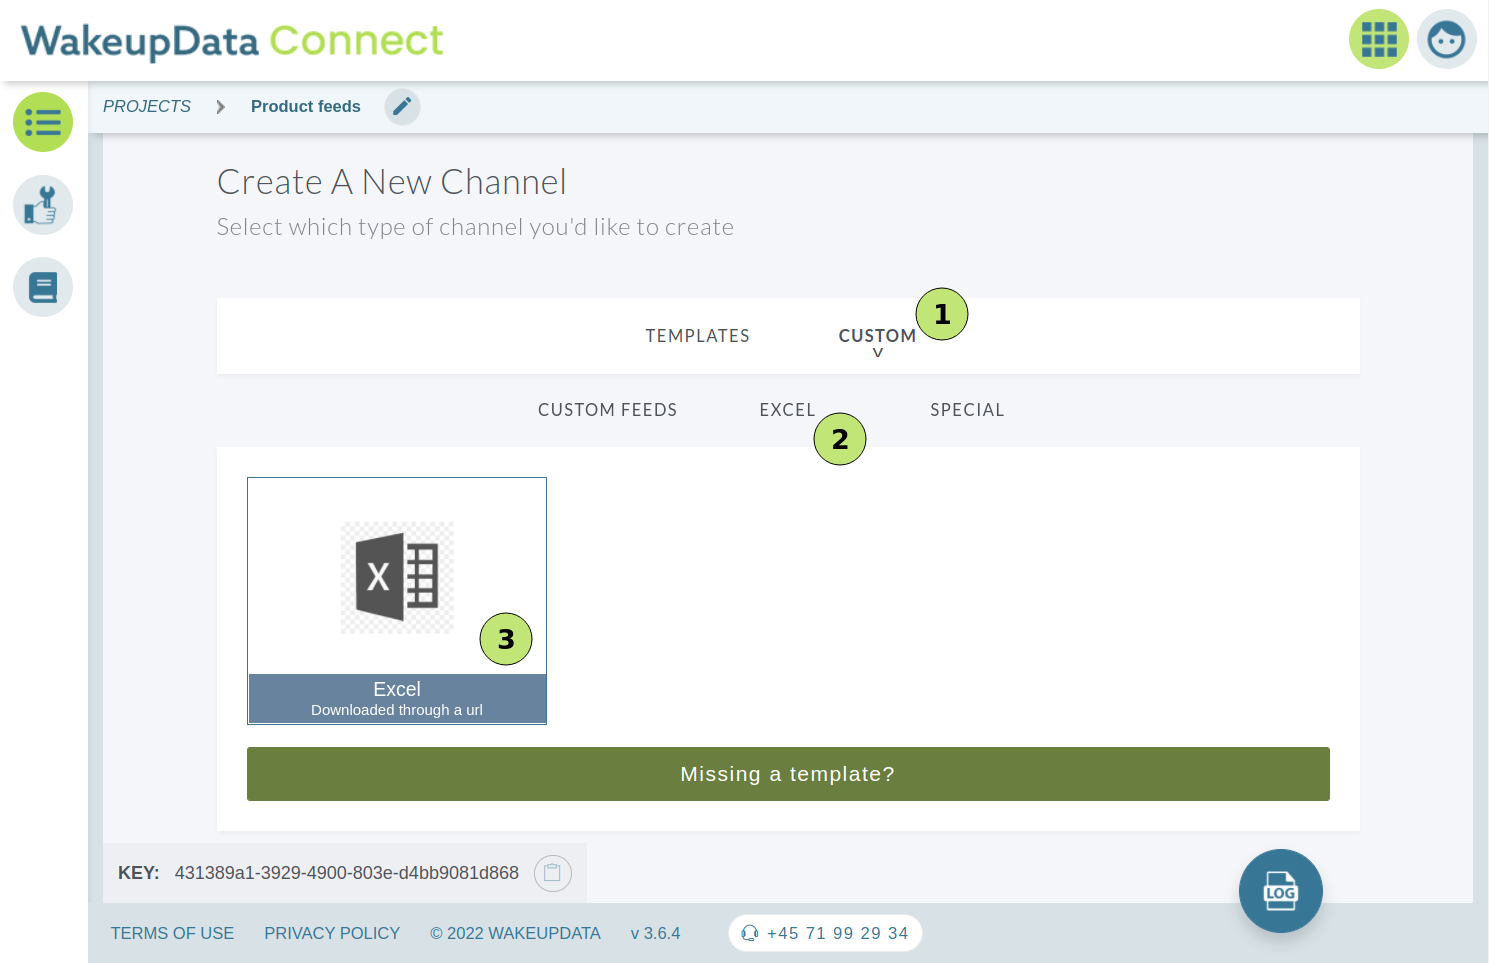Screen dimensions: 1489x963
Task: Click the version v 3.6.4 text
Action: point(655,933)
